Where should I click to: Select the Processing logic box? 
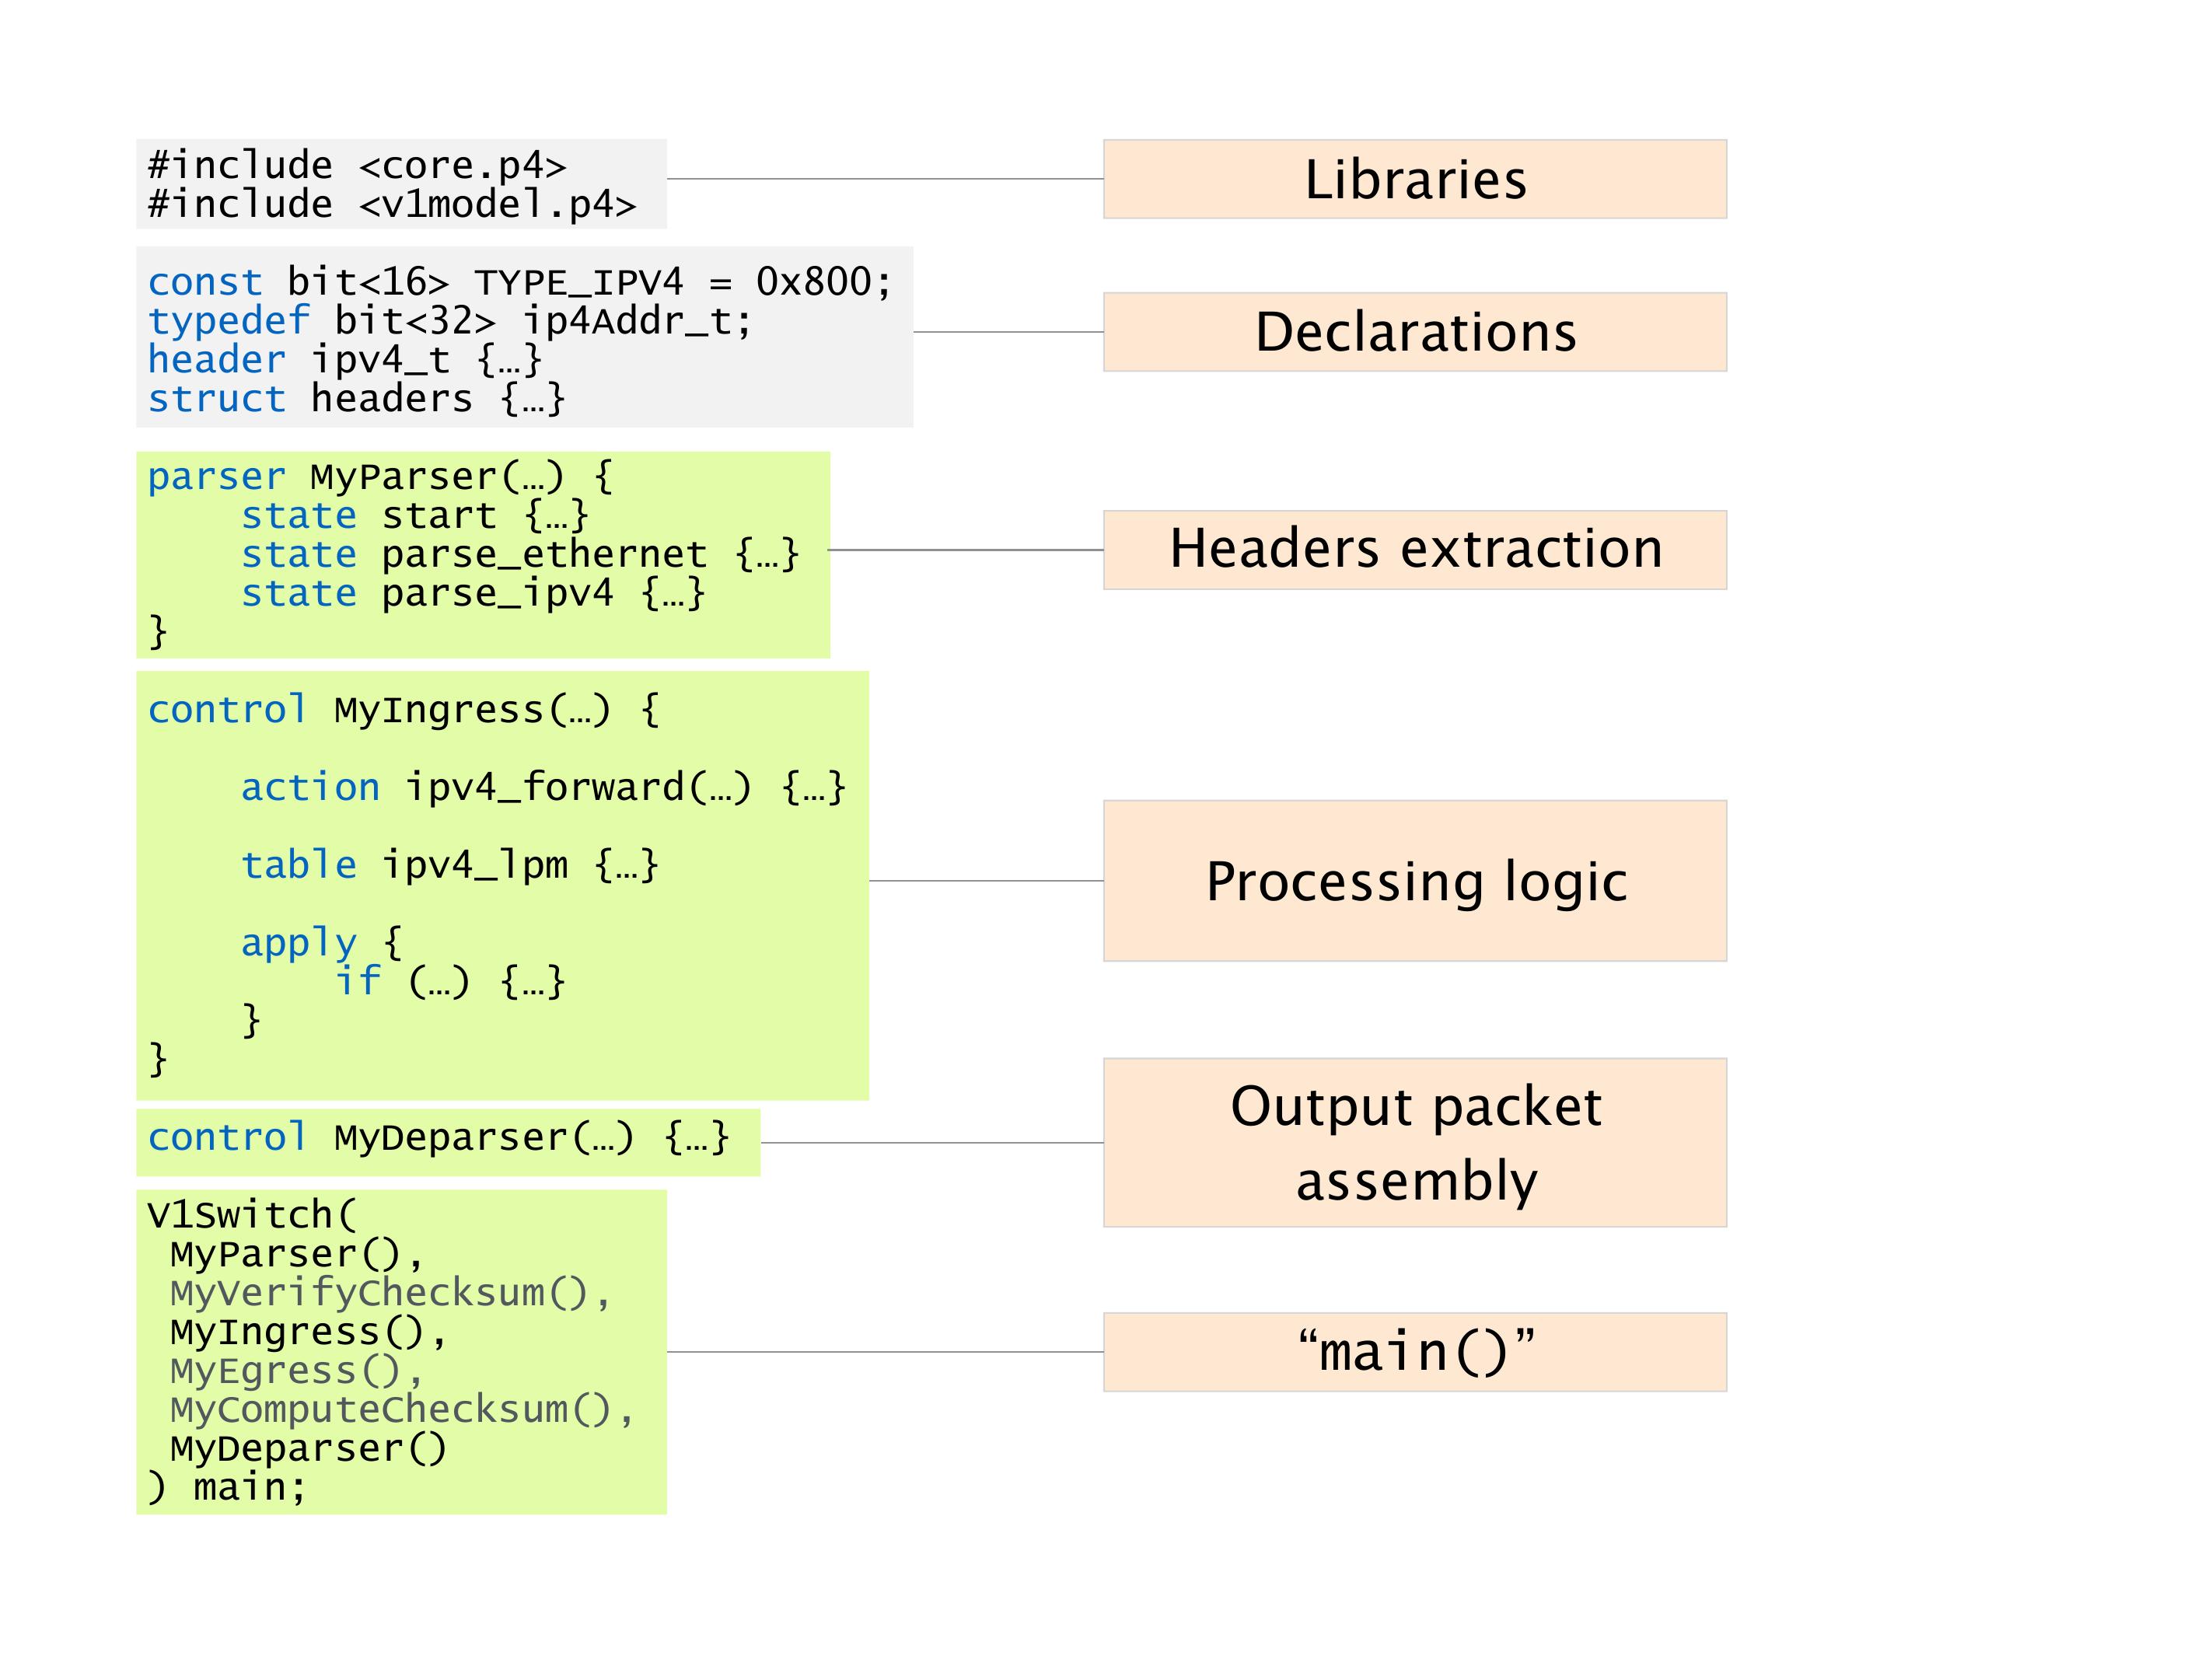pos(1415,881)
